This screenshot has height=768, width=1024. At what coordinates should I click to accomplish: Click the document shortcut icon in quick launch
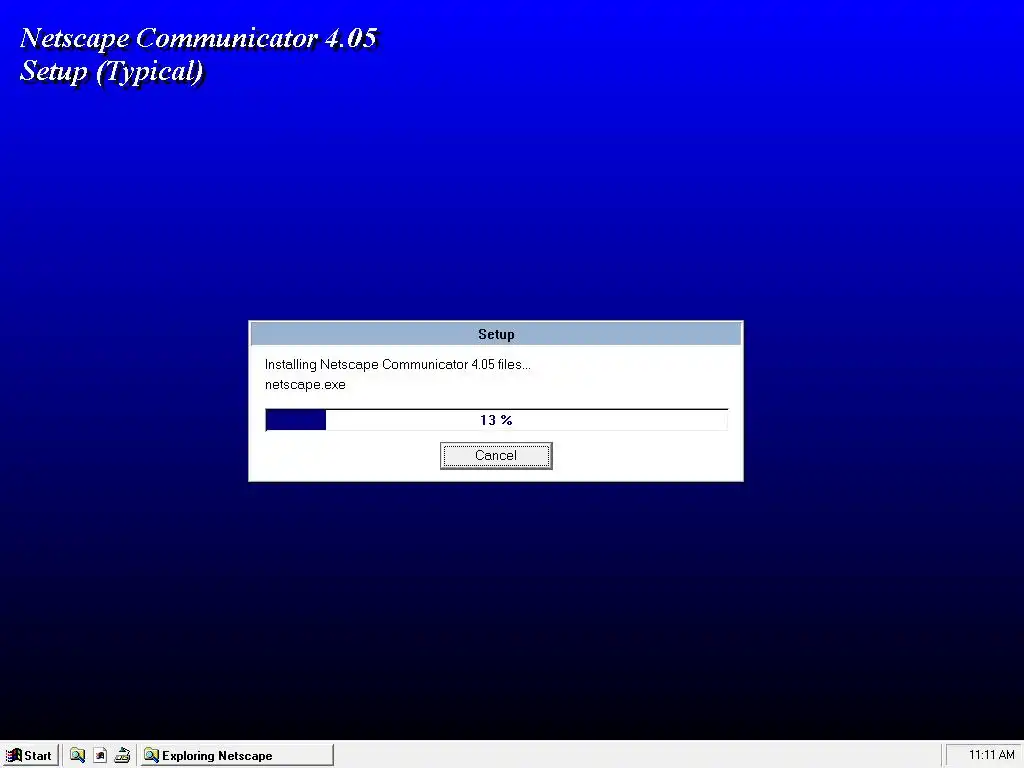pyautogui.click(x=100, y=755)
